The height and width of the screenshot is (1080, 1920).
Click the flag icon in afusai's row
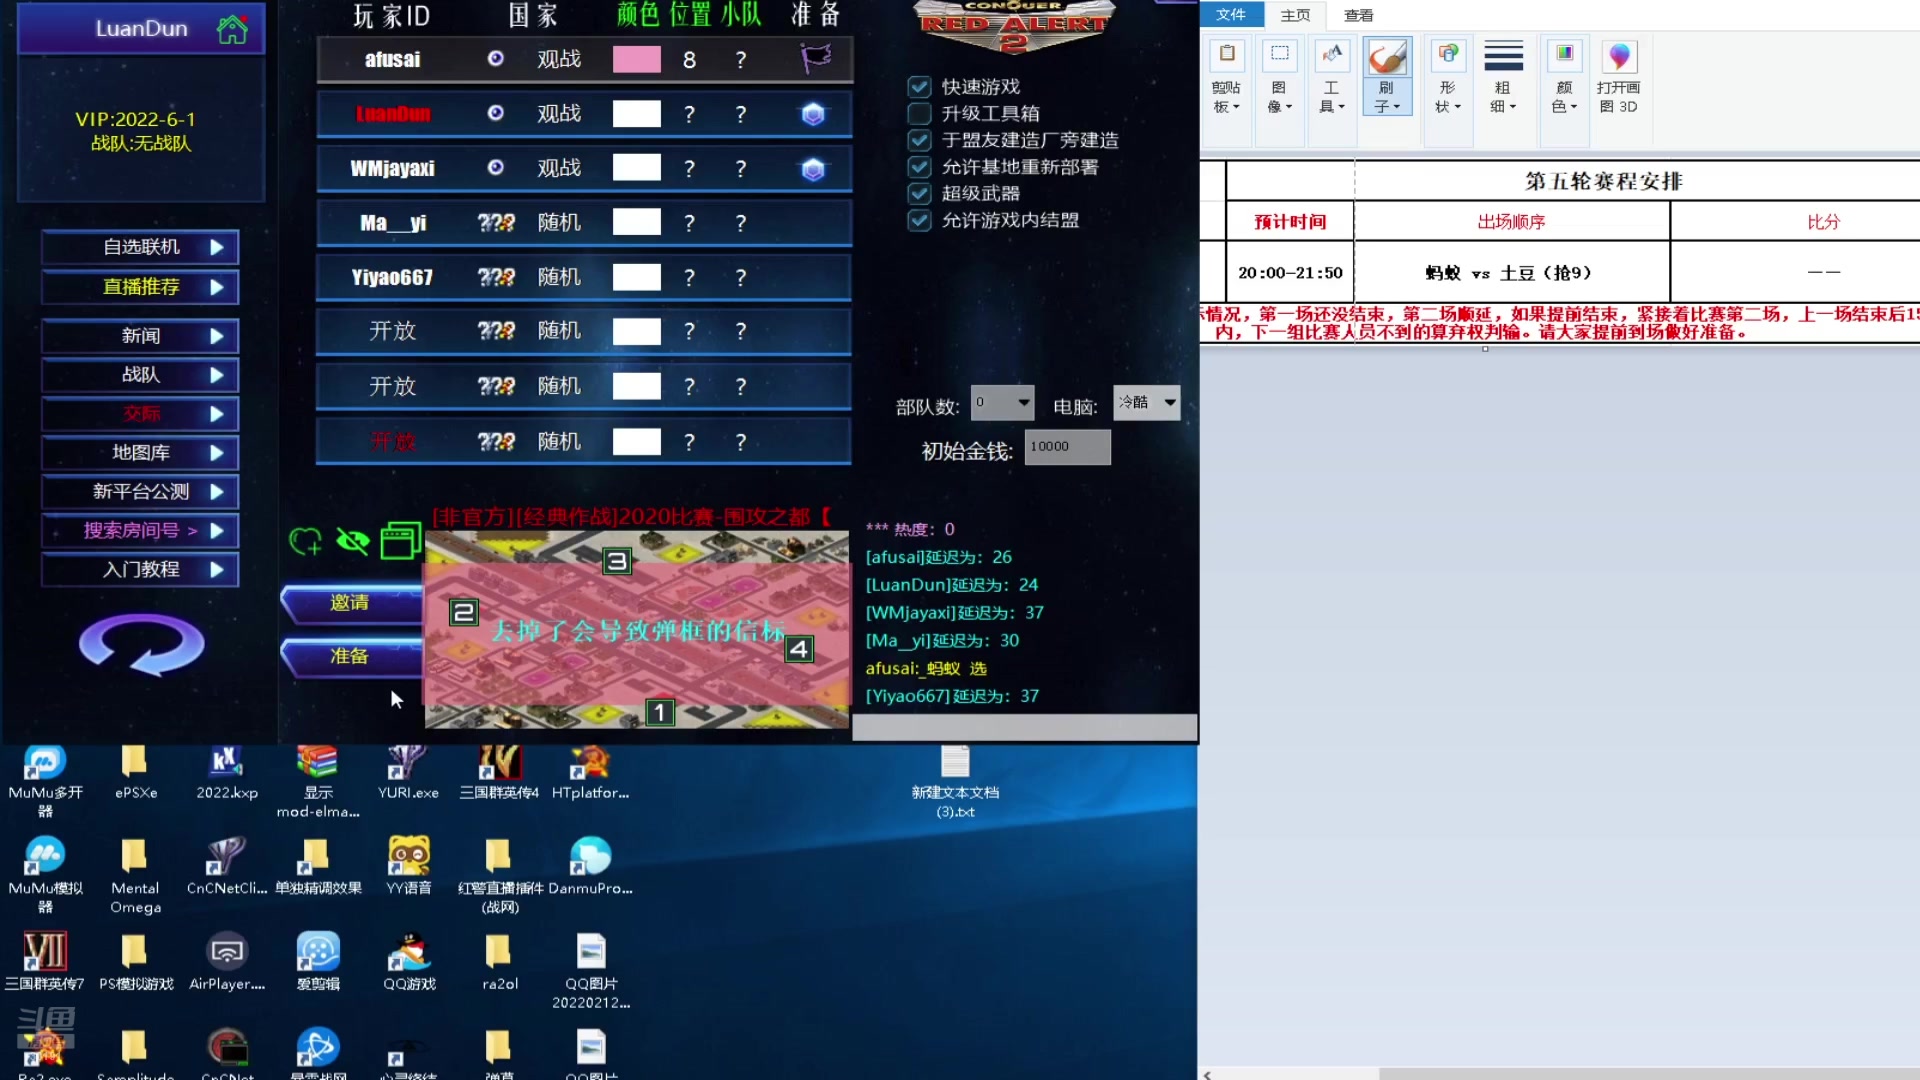pos(815,58)
